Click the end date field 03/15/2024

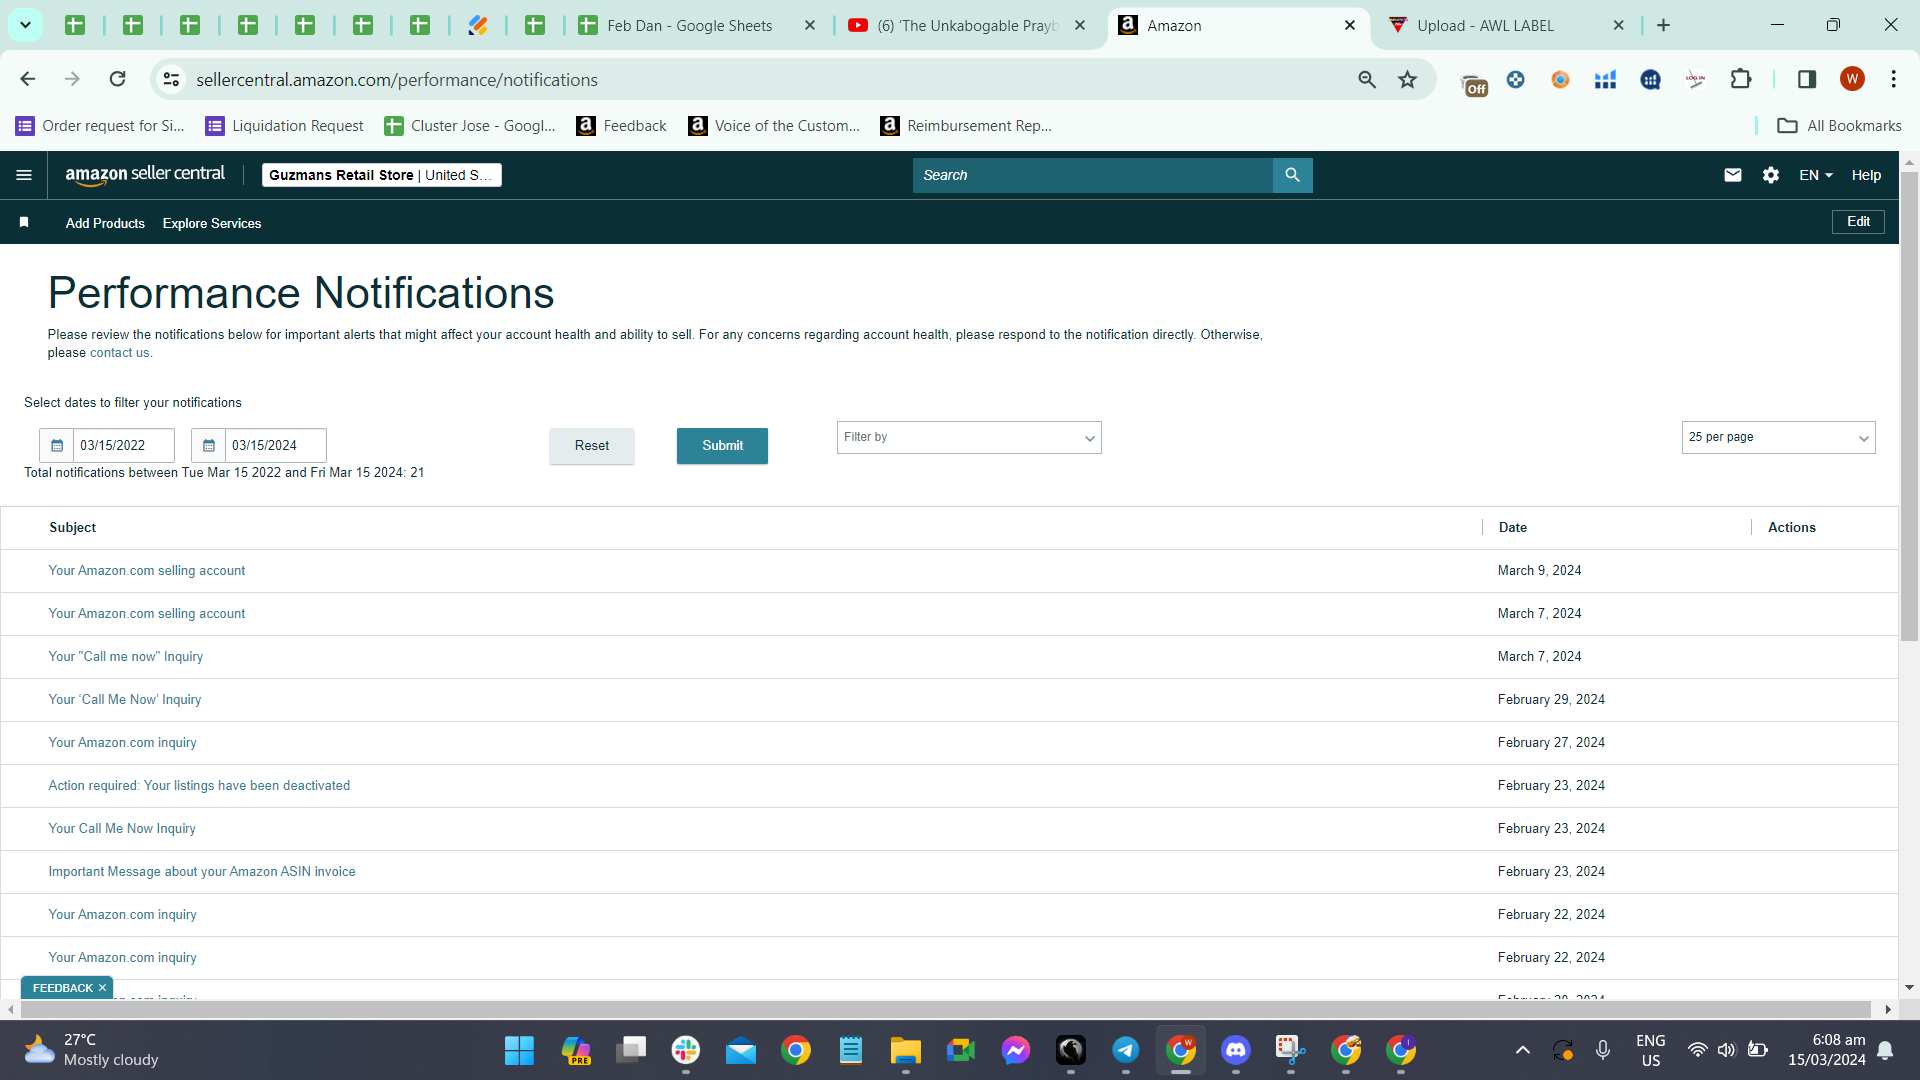(276, 445)
